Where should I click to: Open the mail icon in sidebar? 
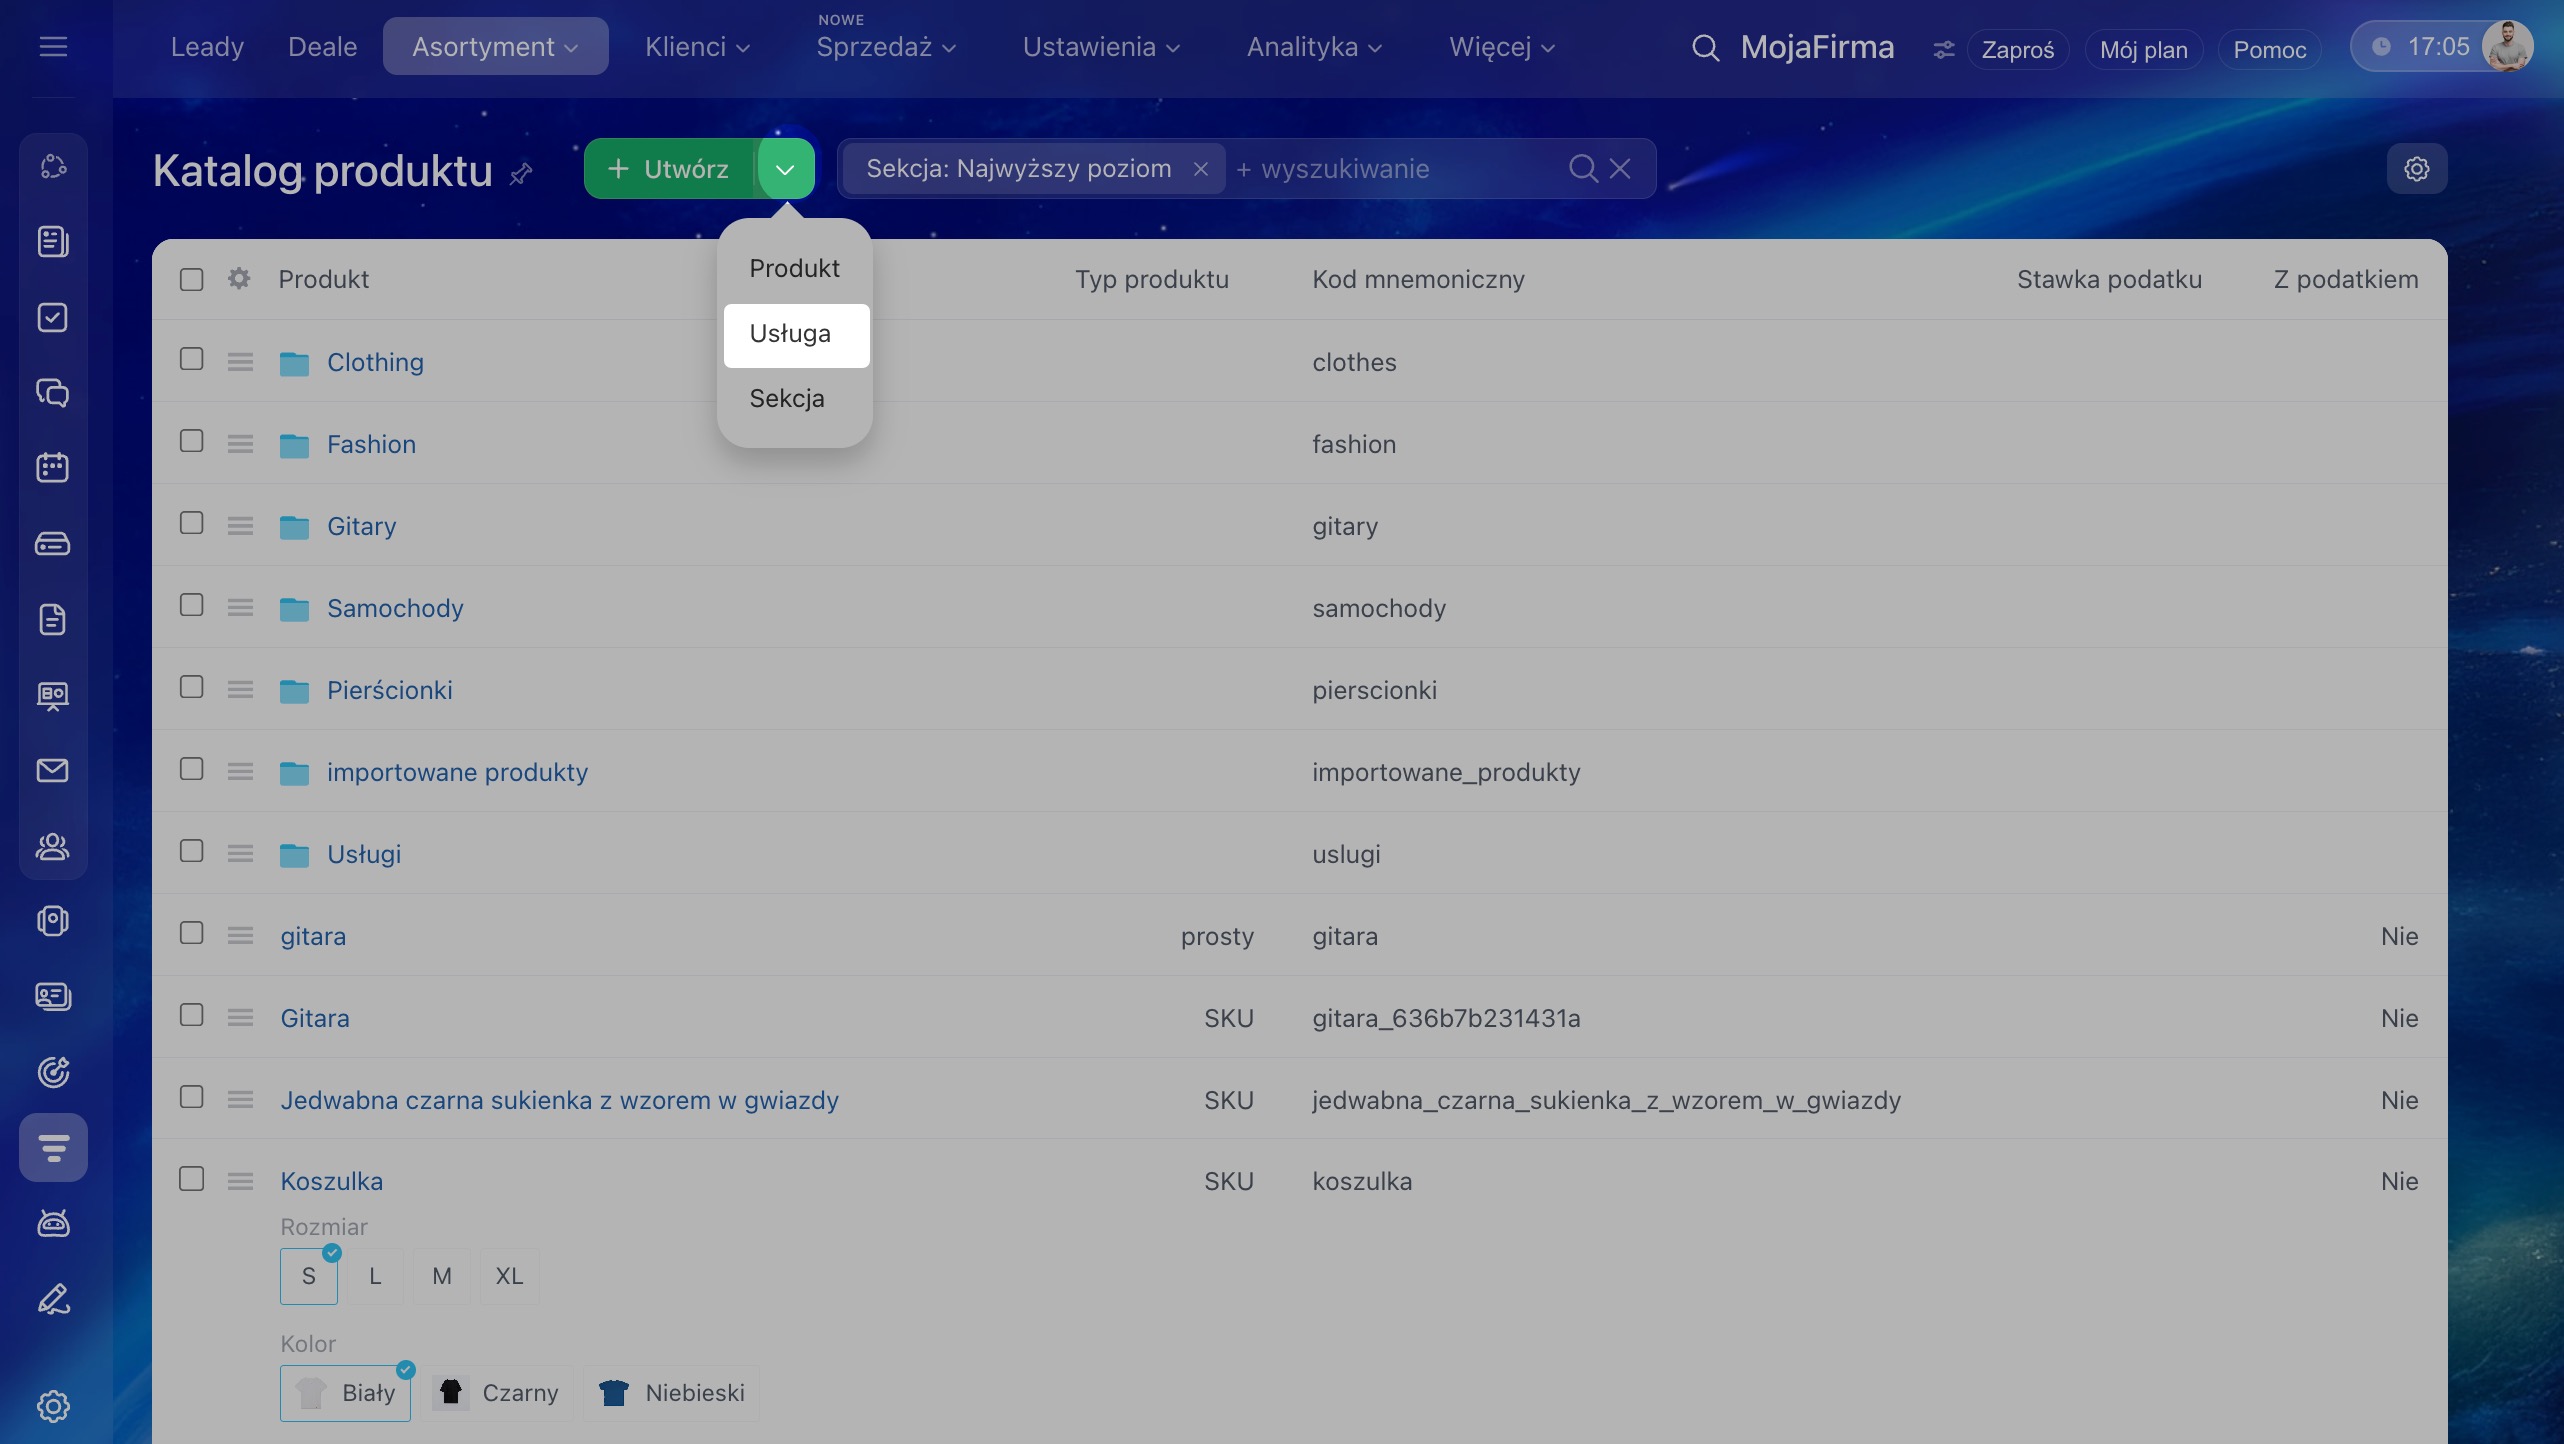[x=53, y=770]
